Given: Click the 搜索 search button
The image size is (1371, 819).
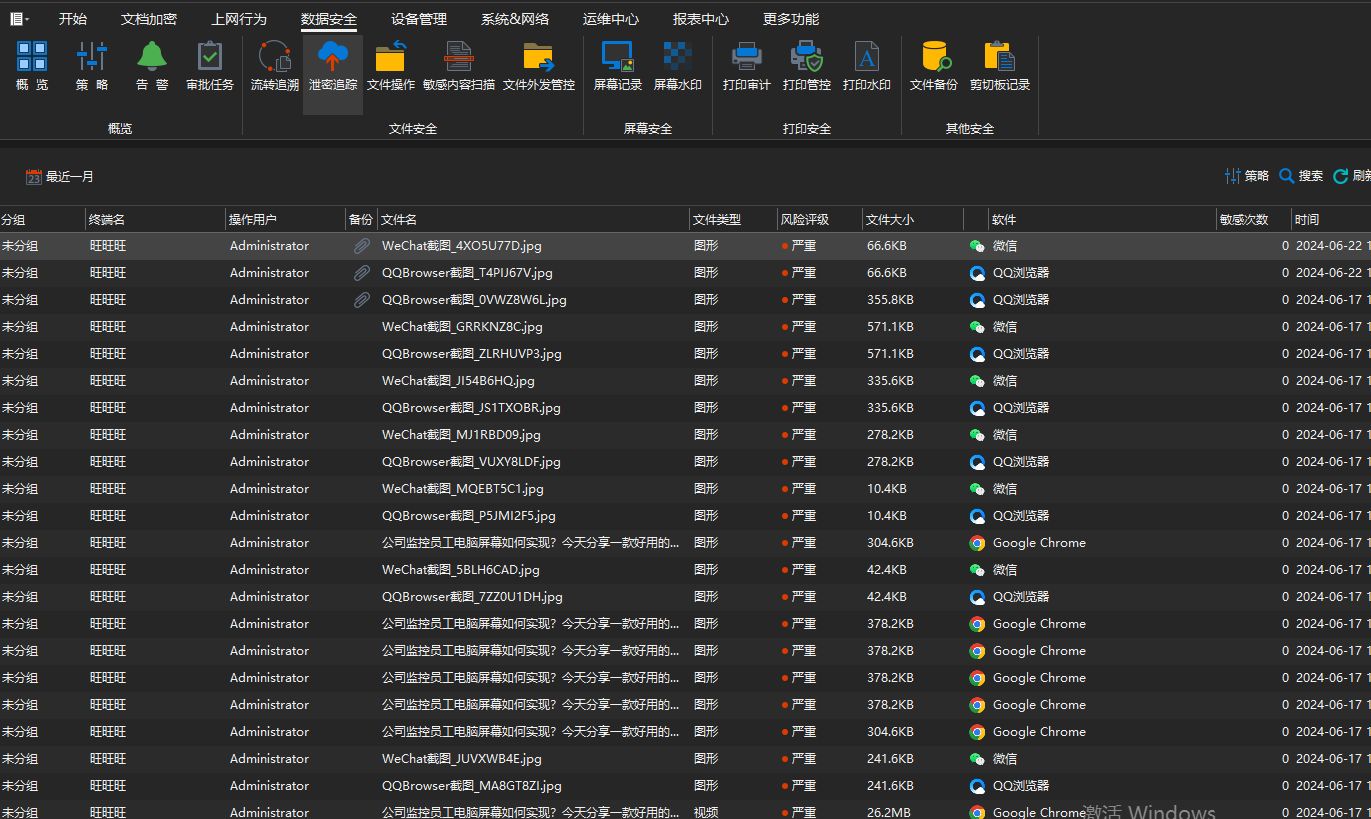Looking at the screenshot, I should [1301, 176].
